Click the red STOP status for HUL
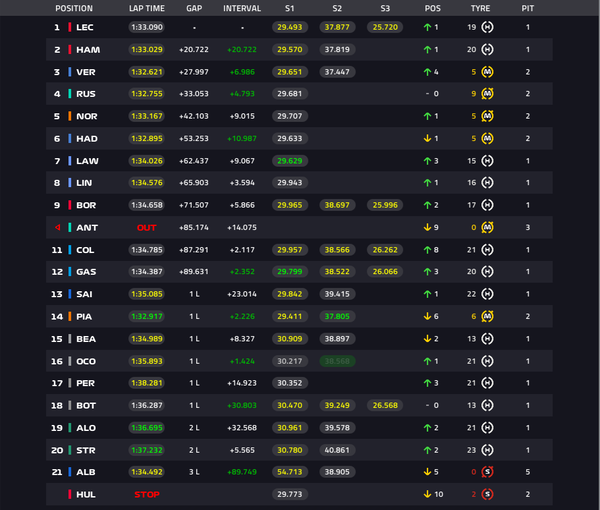Viewport: 600px width, 510px height. point(147,494)
